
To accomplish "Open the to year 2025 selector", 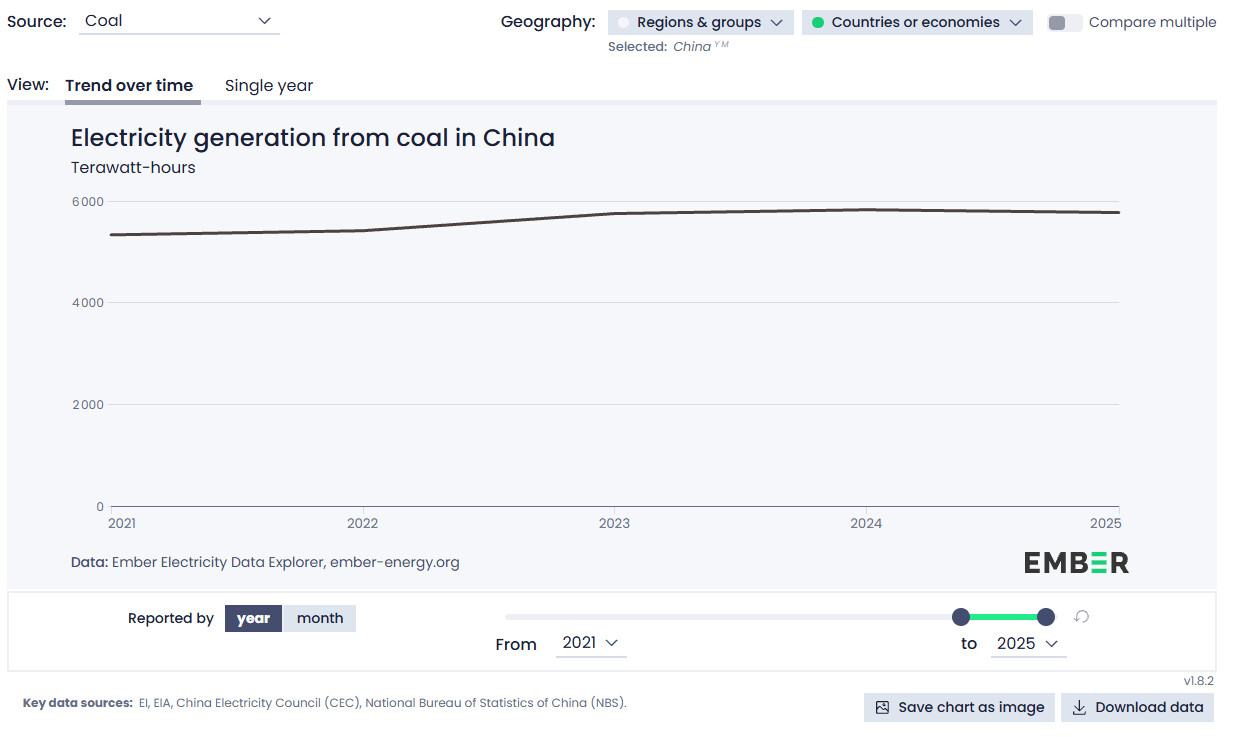I will [x=1028, y=644].
